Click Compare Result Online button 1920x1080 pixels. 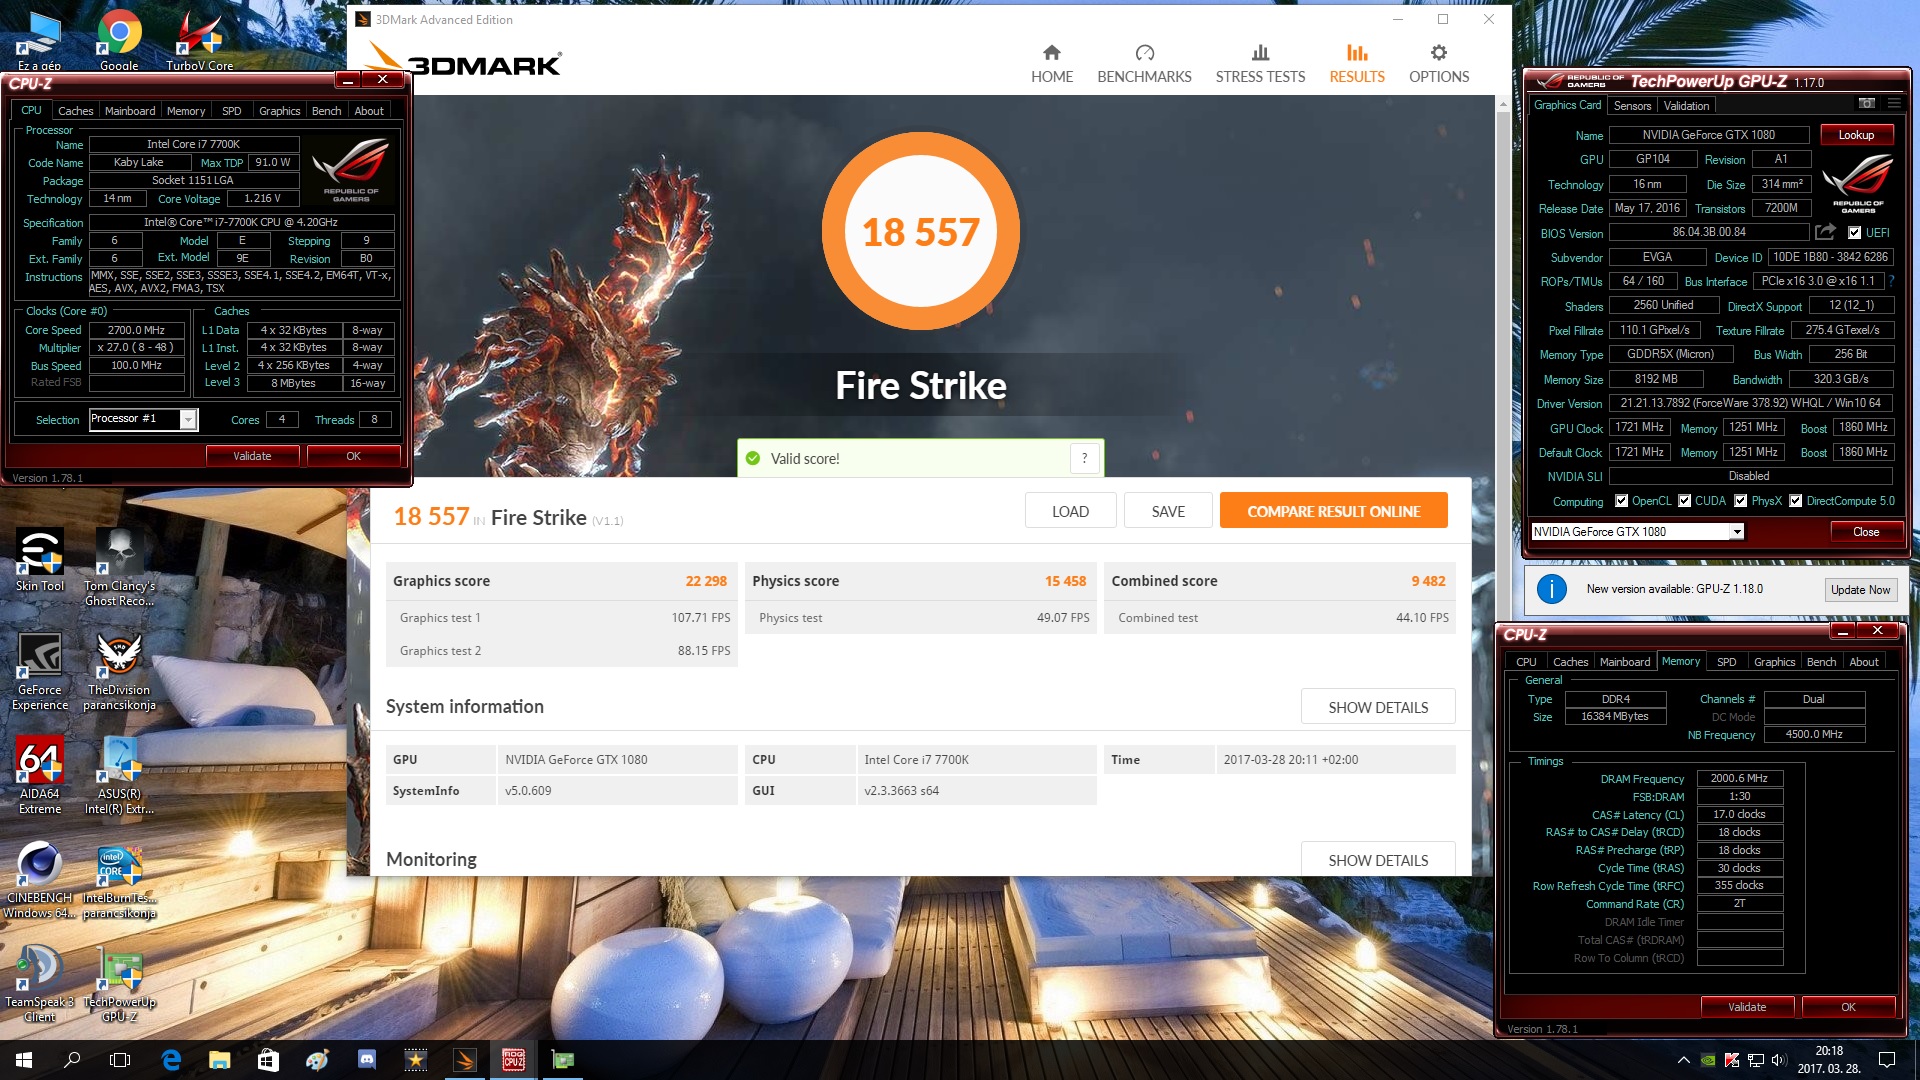pyautogui.click(x=1333, y=511)
